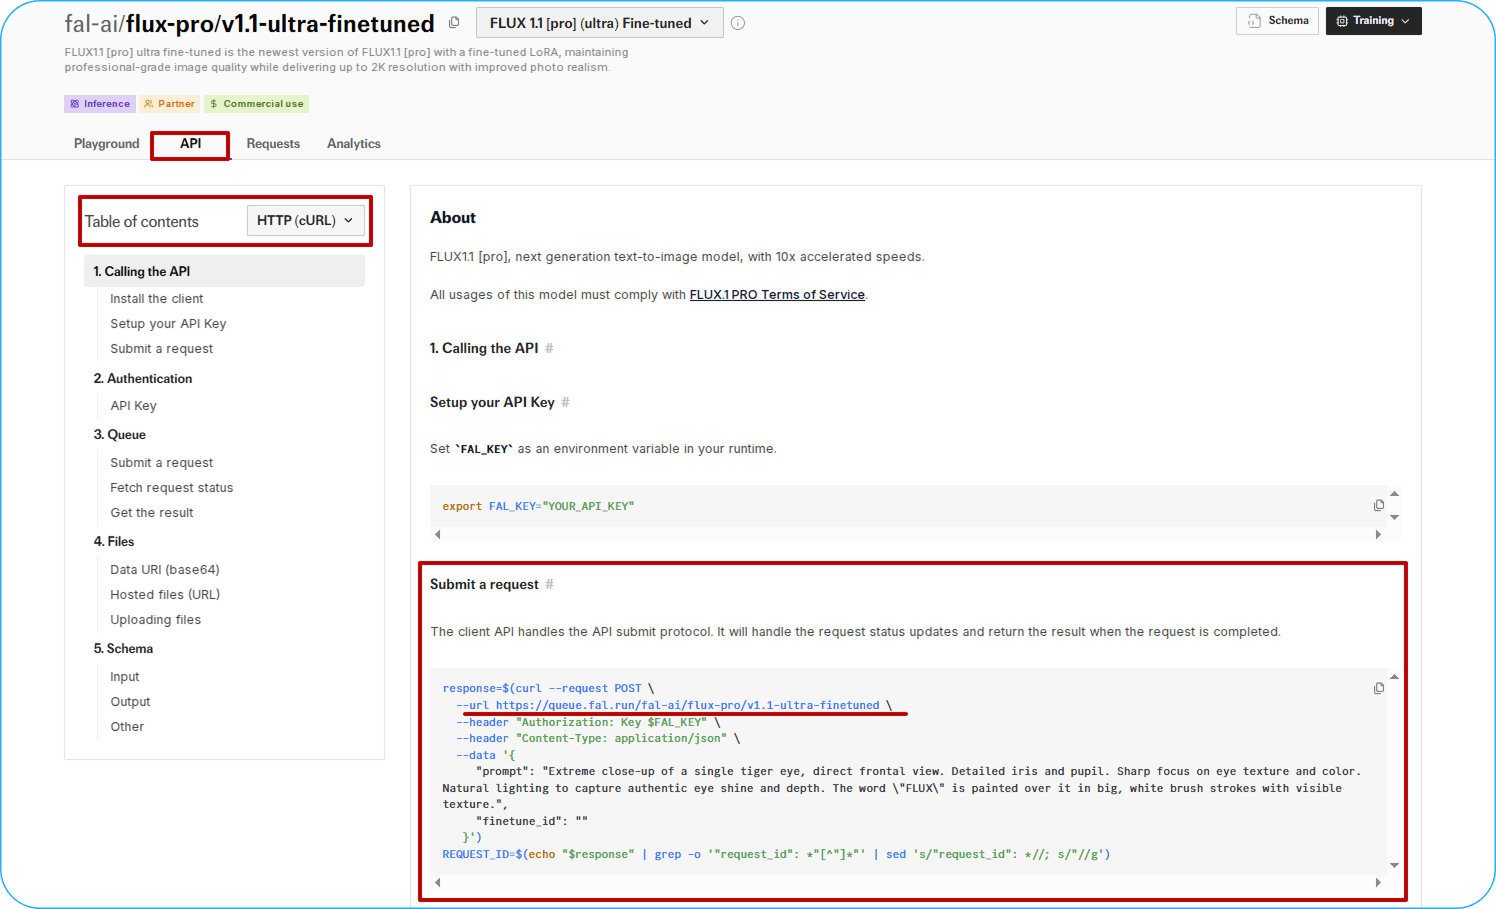Click the 'About' heading
The width and height of the screenshot is (1496, 909).
[x=453, y=218]
